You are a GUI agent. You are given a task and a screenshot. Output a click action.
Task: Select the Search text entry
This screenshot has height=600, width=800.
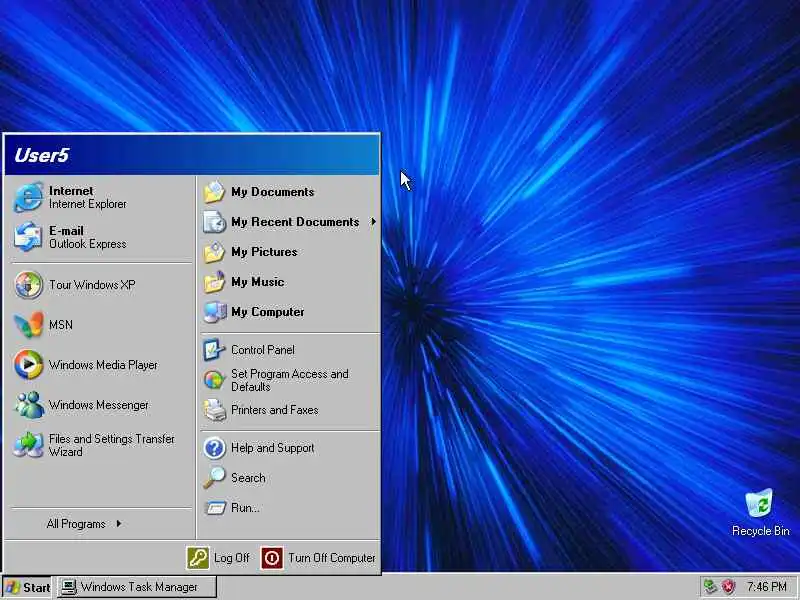click(248, 478)
